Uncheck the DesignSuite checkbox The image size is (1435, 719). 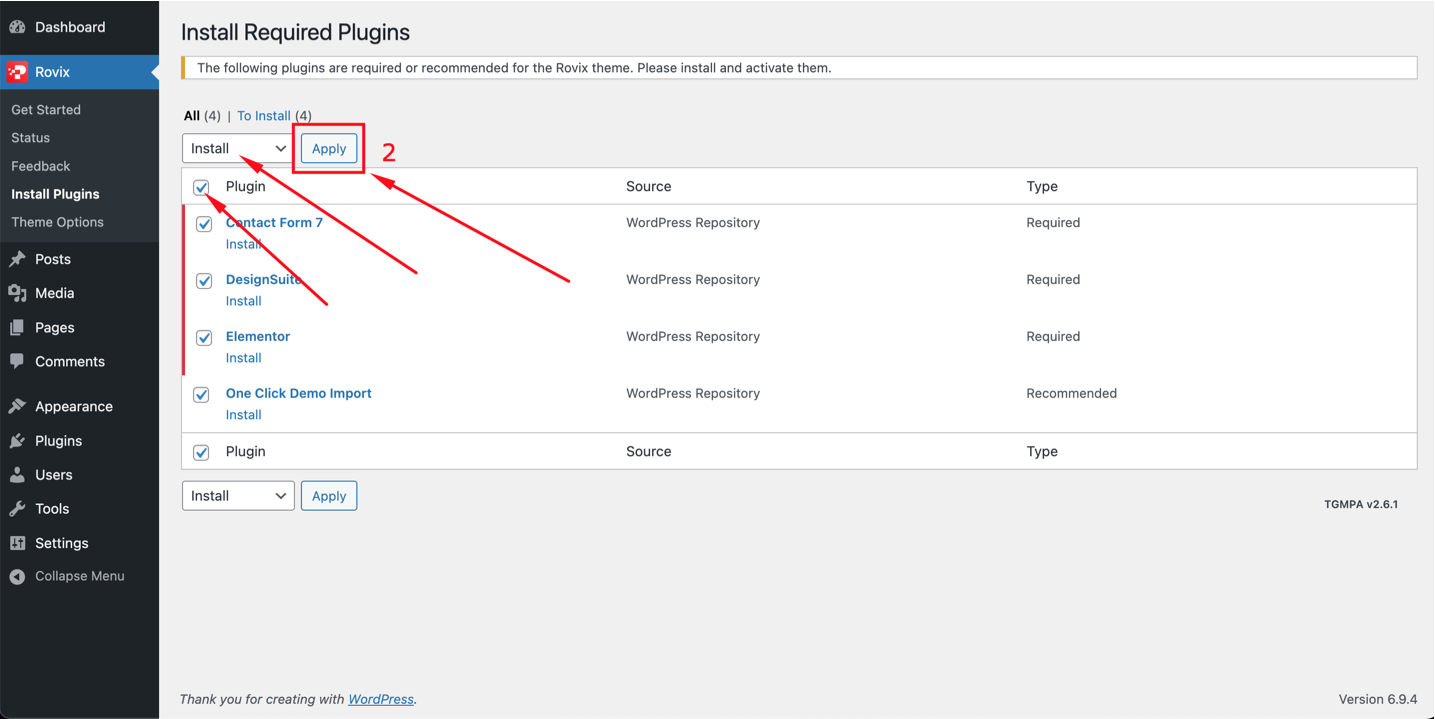(204, 281)
